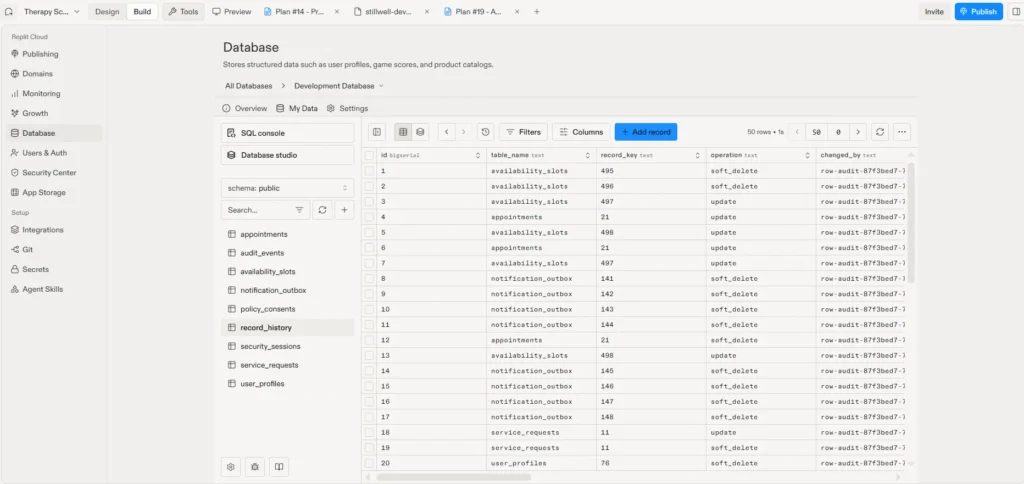
Task: Open the table search filter icon
Action: [x=299, y=210]
